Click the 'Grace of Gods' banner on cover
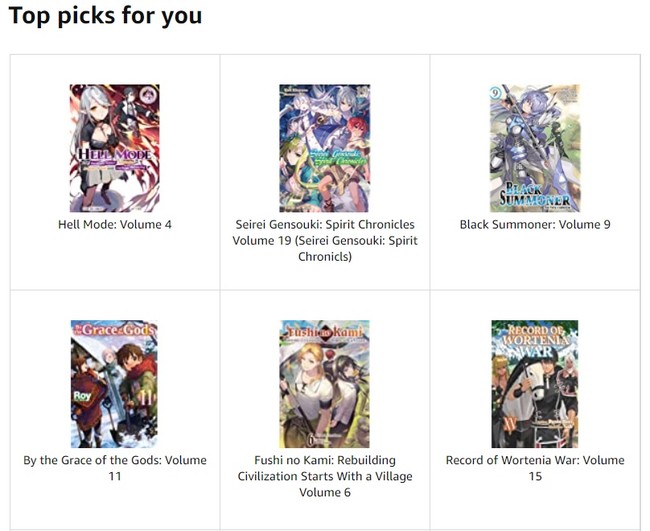The image size is (650, 531). tap(114, 330)
